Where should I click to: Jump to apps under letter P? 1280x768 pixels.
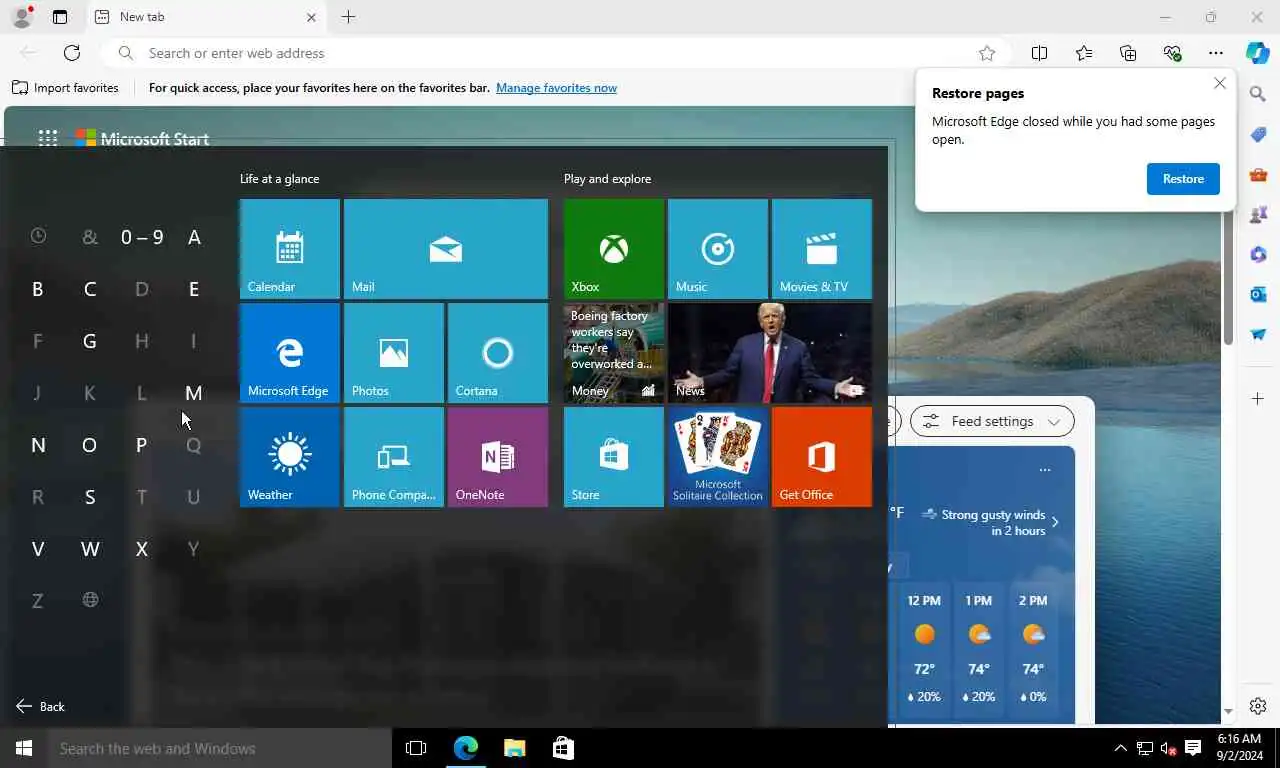[142, 445]
